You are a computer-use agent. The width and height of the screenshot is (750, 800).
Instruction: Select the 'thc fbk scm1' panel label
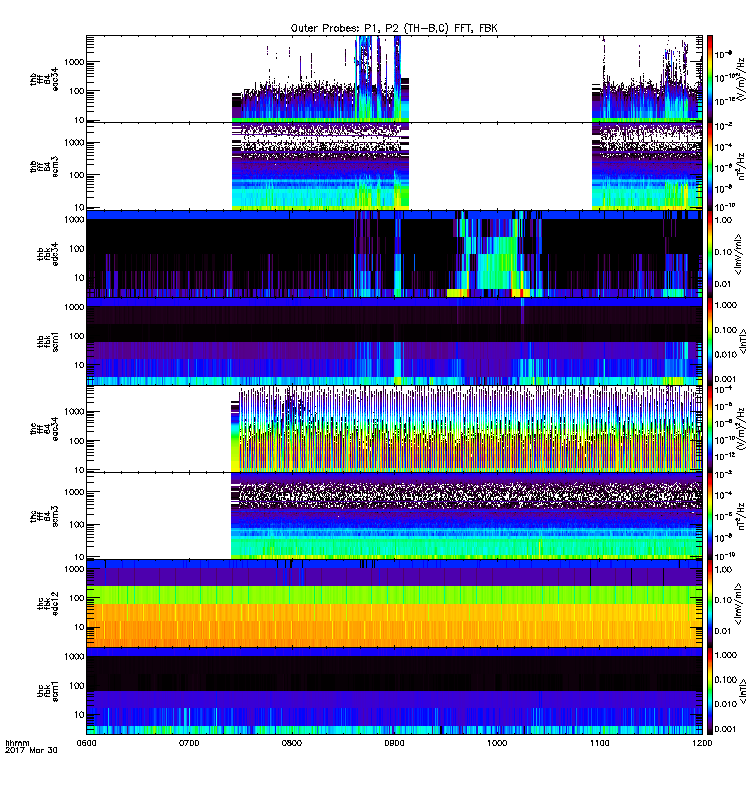[47, 691]
